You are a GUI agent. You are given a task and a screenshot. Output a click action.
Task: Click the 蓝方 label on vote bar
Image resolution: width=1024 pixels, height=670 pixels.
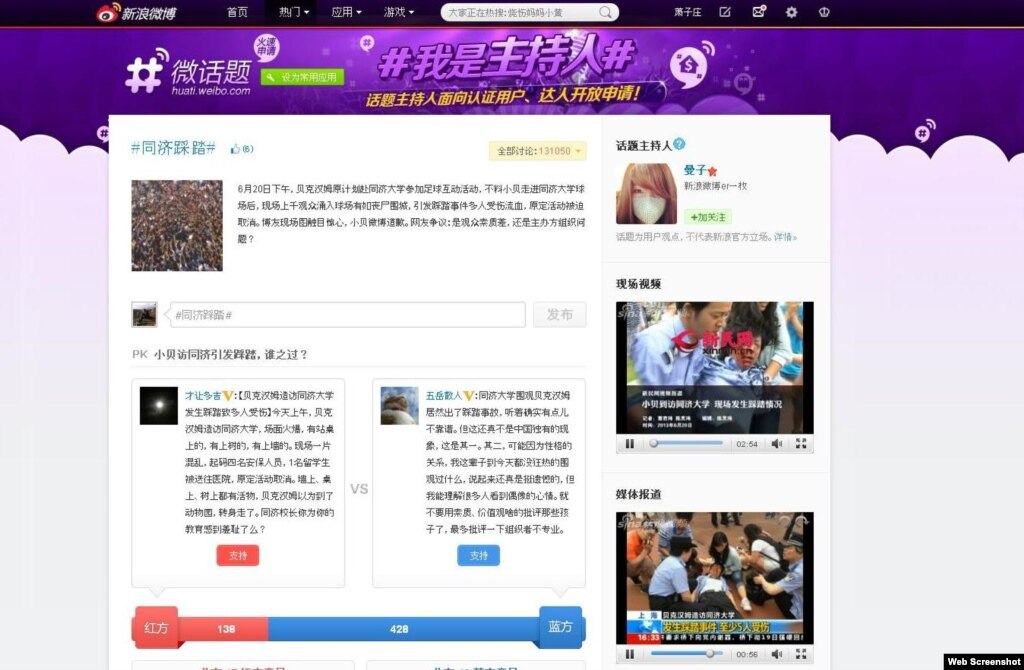click(560, 627)
